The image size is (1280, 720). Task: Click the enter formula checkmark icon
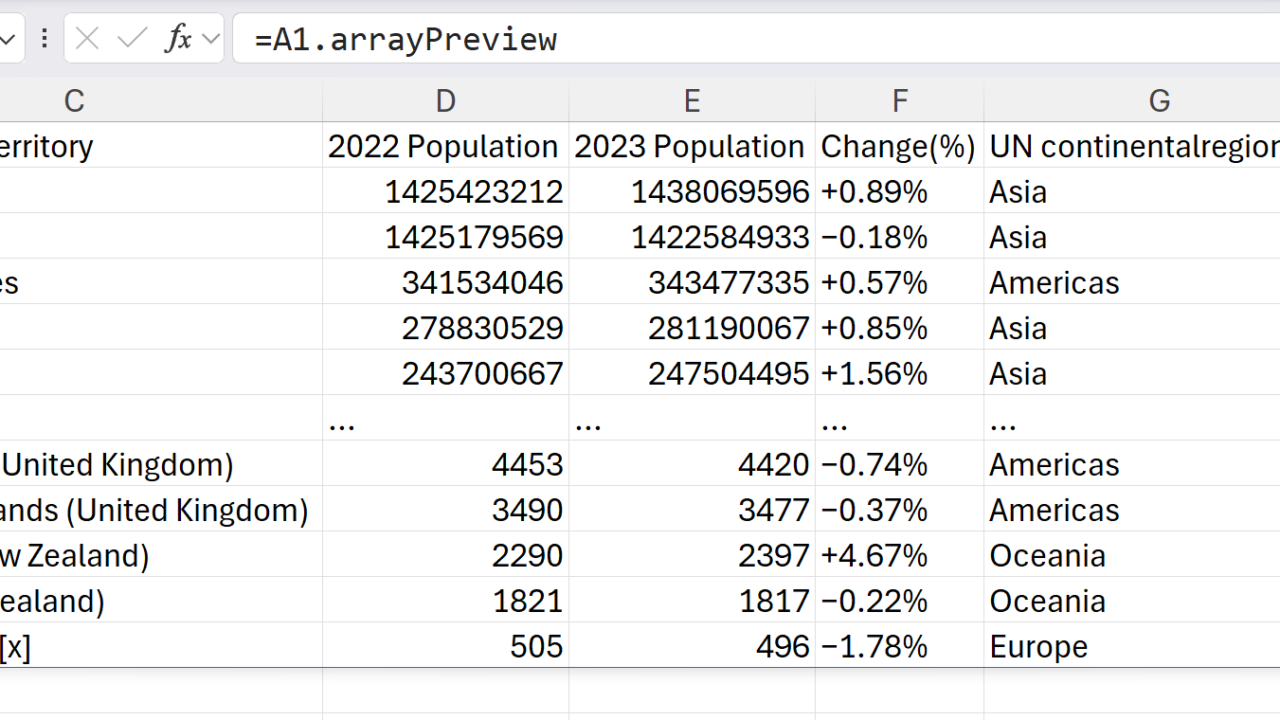click(132, 39)
